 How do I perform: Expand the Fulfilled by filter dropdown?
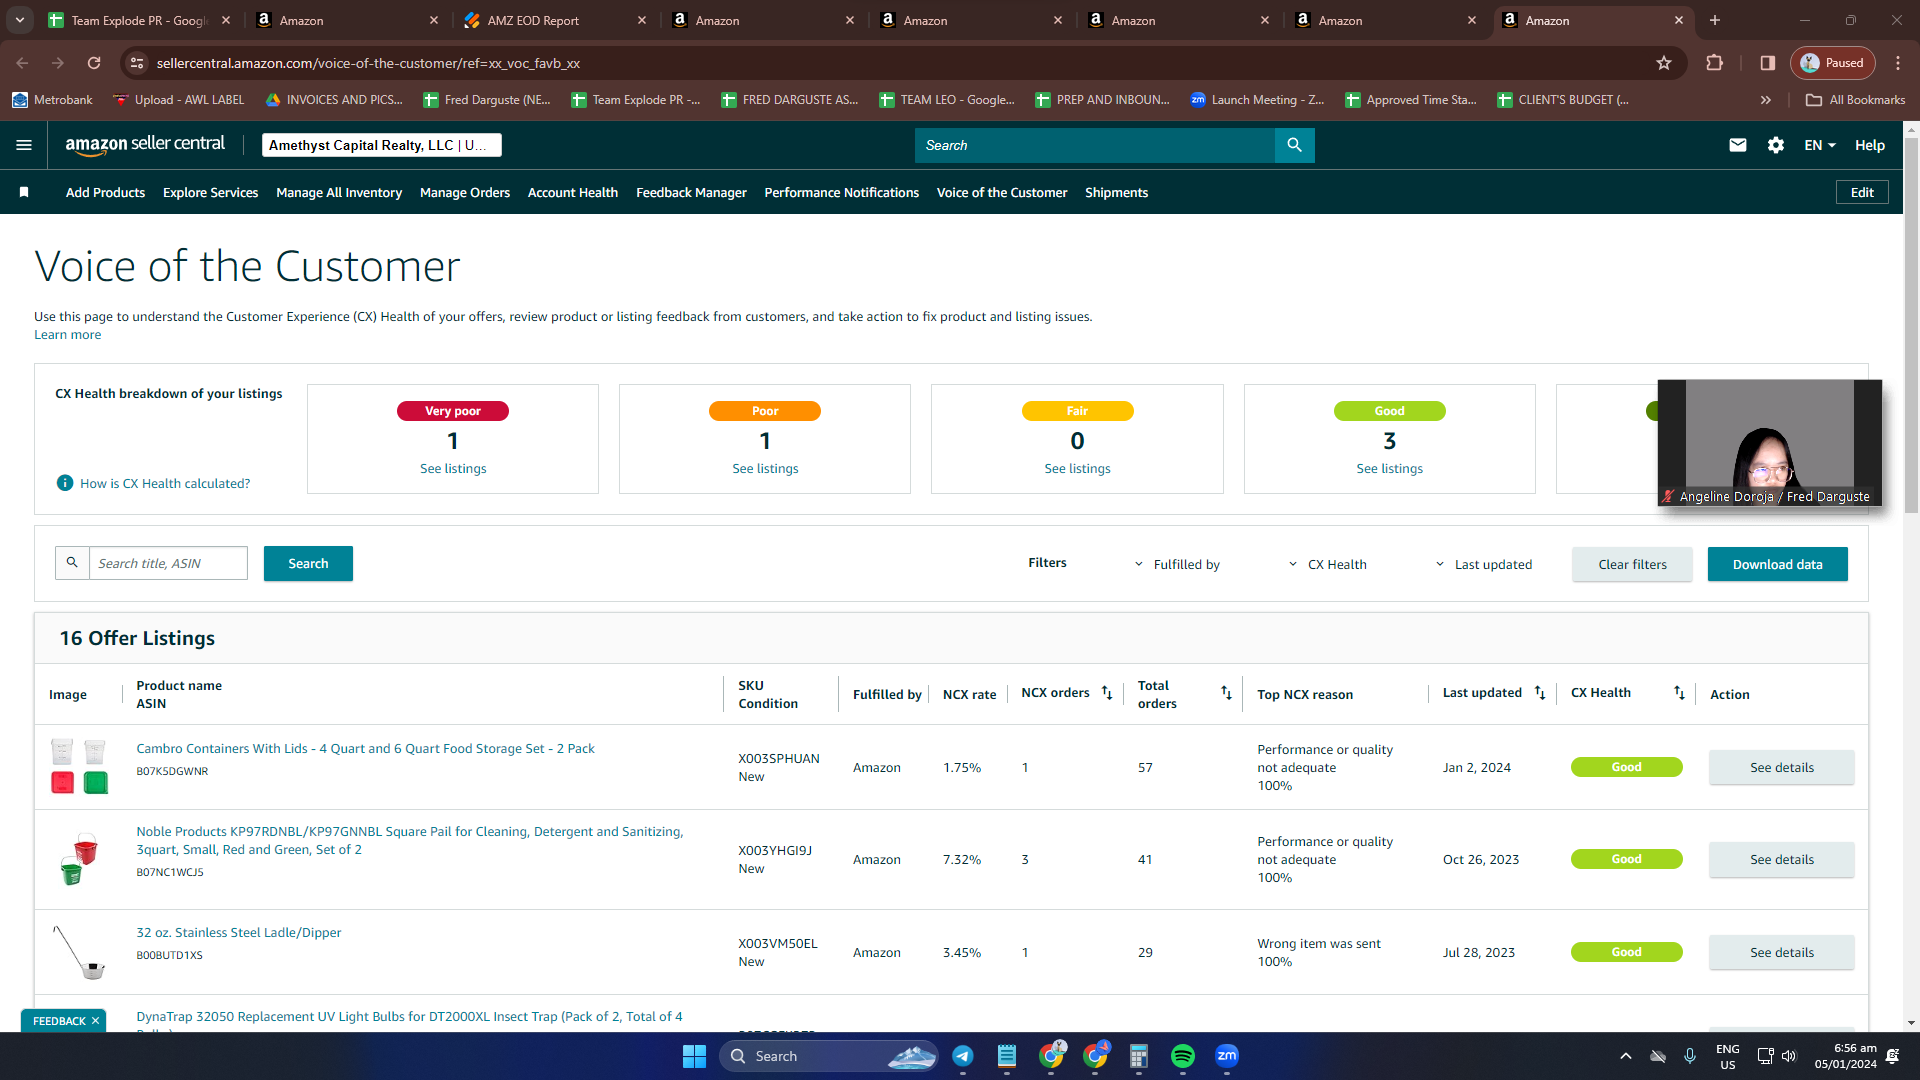point(1177,564)
